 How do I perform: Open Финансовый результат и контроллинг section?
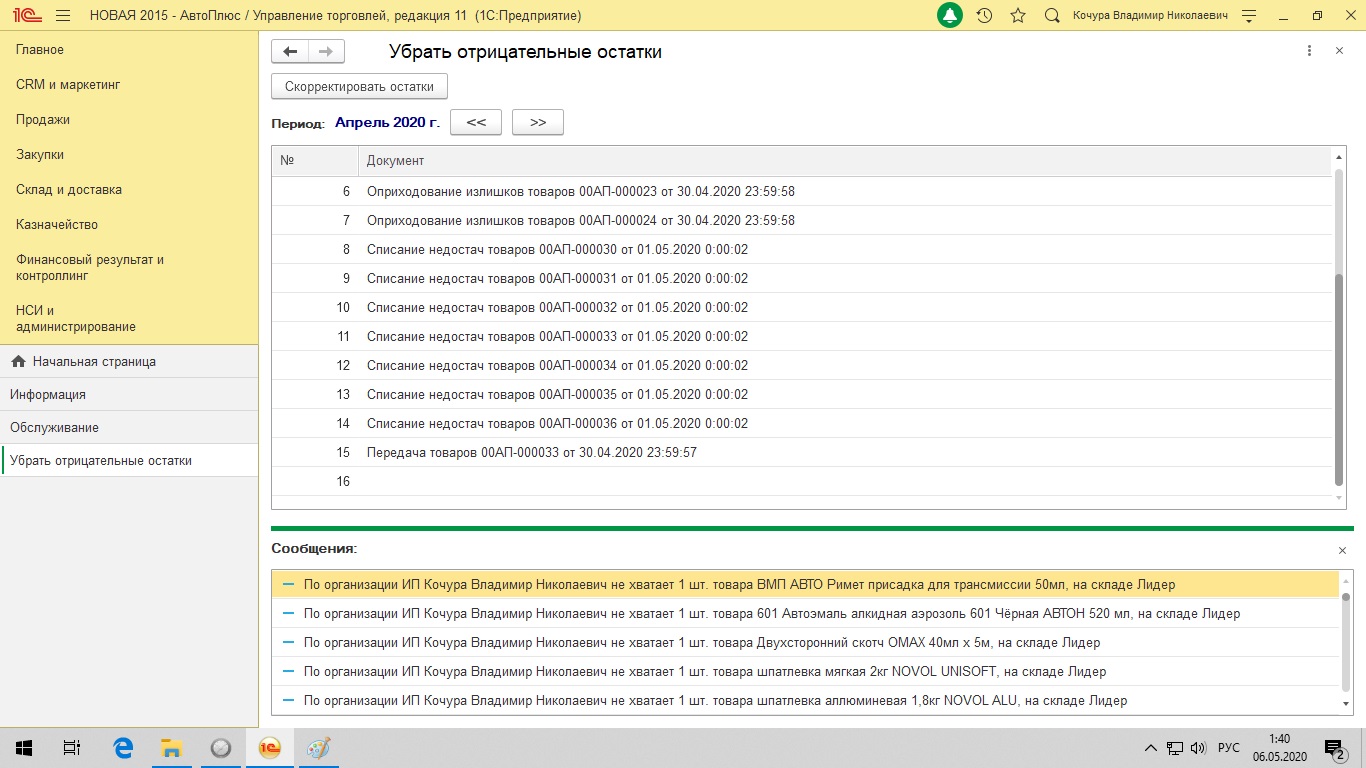[x=90, y=267]
